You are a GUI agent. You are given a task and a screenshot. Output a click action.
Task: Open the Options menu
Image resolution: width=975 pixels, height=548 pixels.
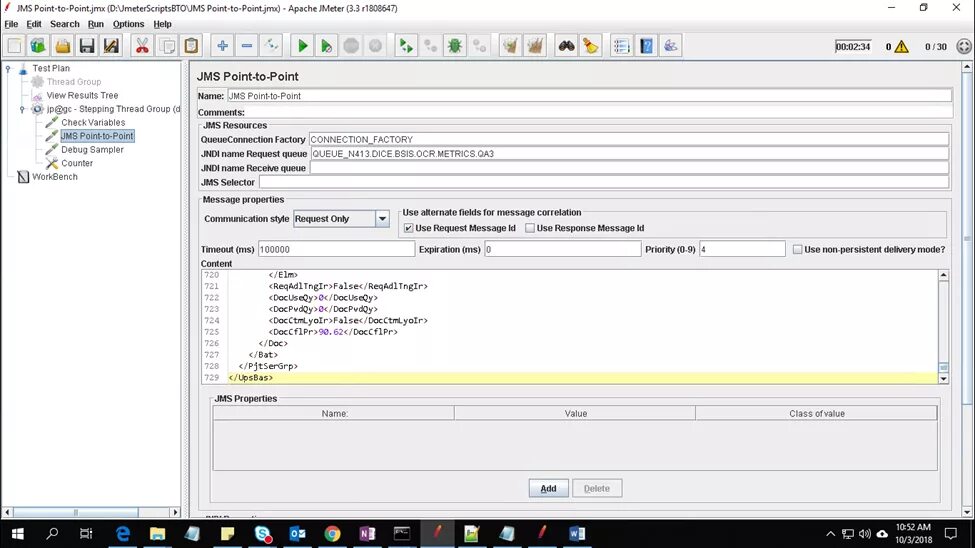click(128, 24)
